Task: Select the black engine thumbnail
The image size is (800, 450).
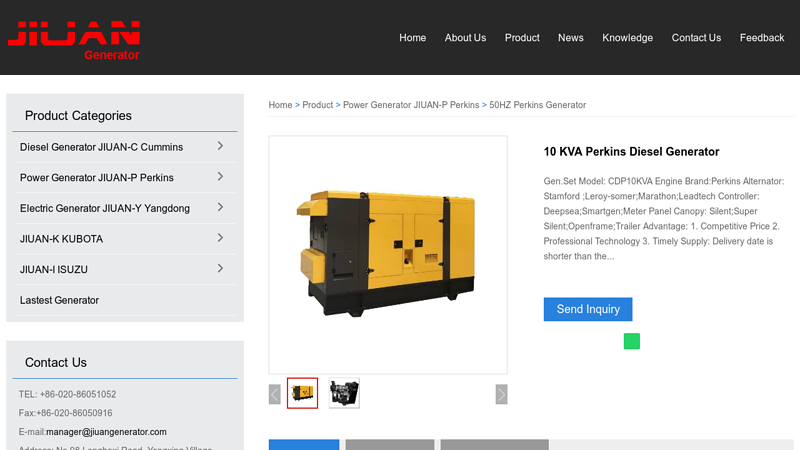Action: [x=344, y=393]
